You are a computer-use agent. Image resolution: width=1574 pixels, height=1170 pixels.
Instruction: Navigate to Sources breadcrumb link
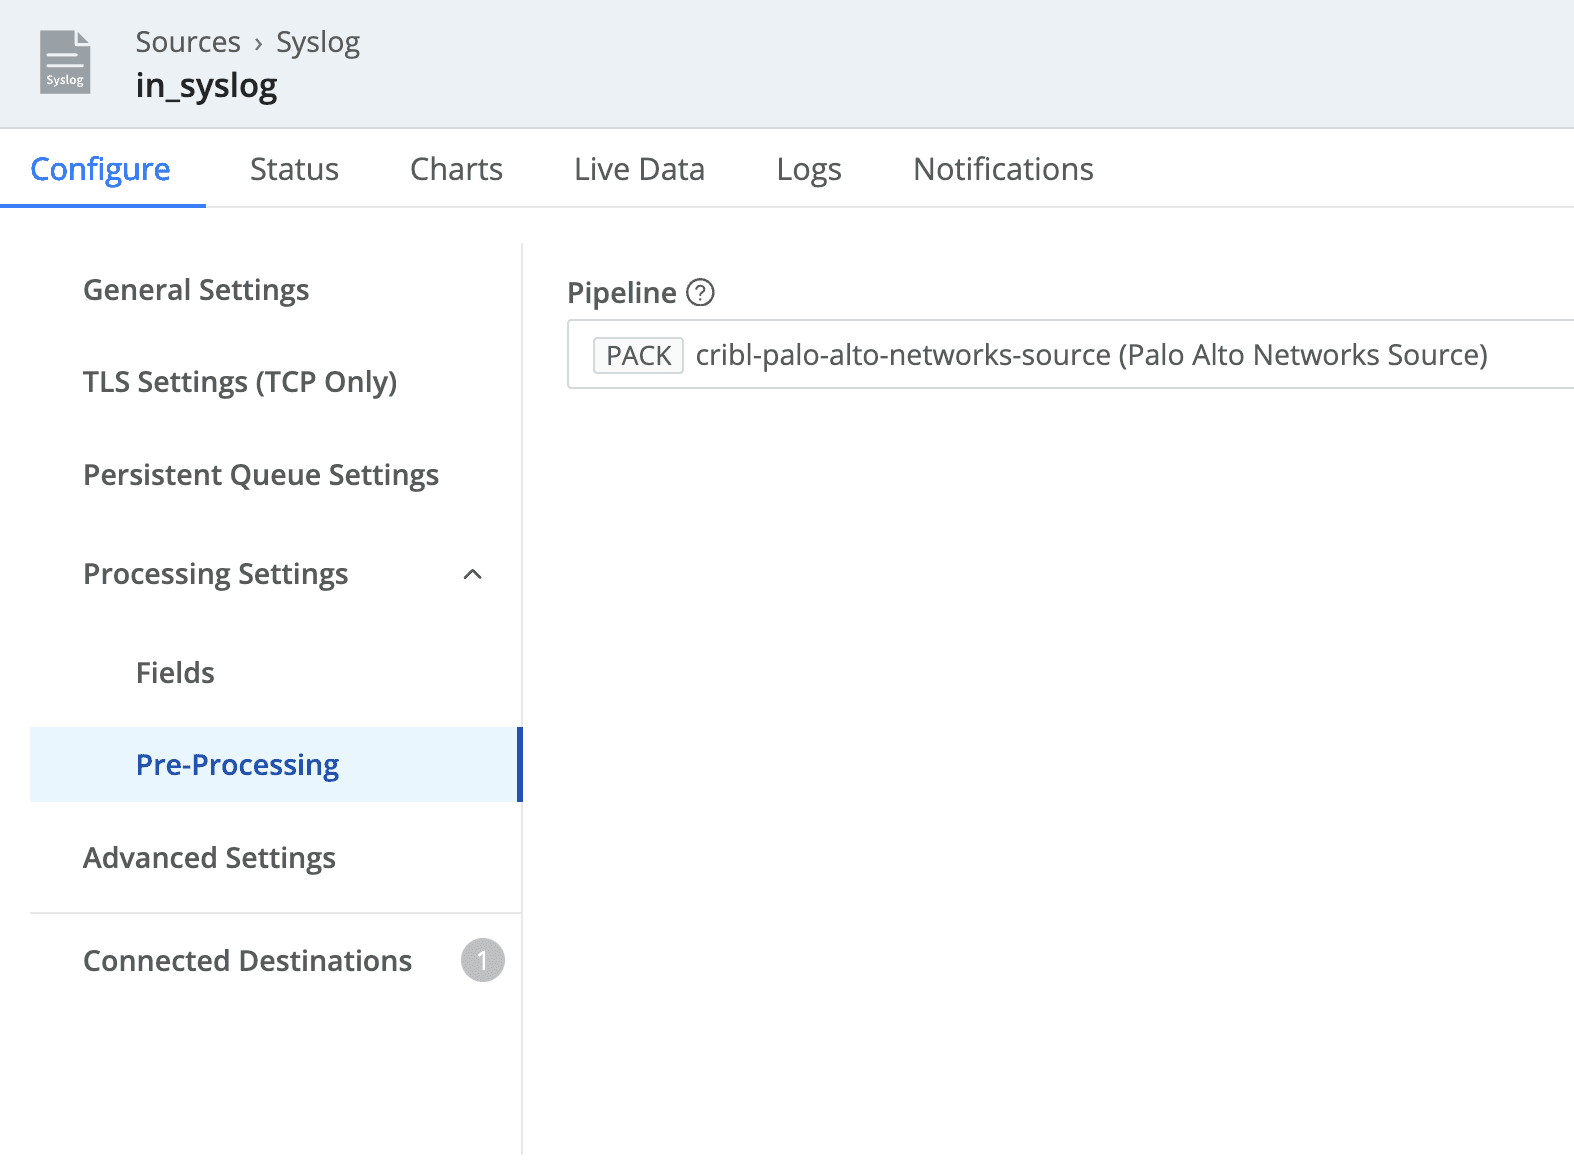pyautogui.click(x=188, y=42)
